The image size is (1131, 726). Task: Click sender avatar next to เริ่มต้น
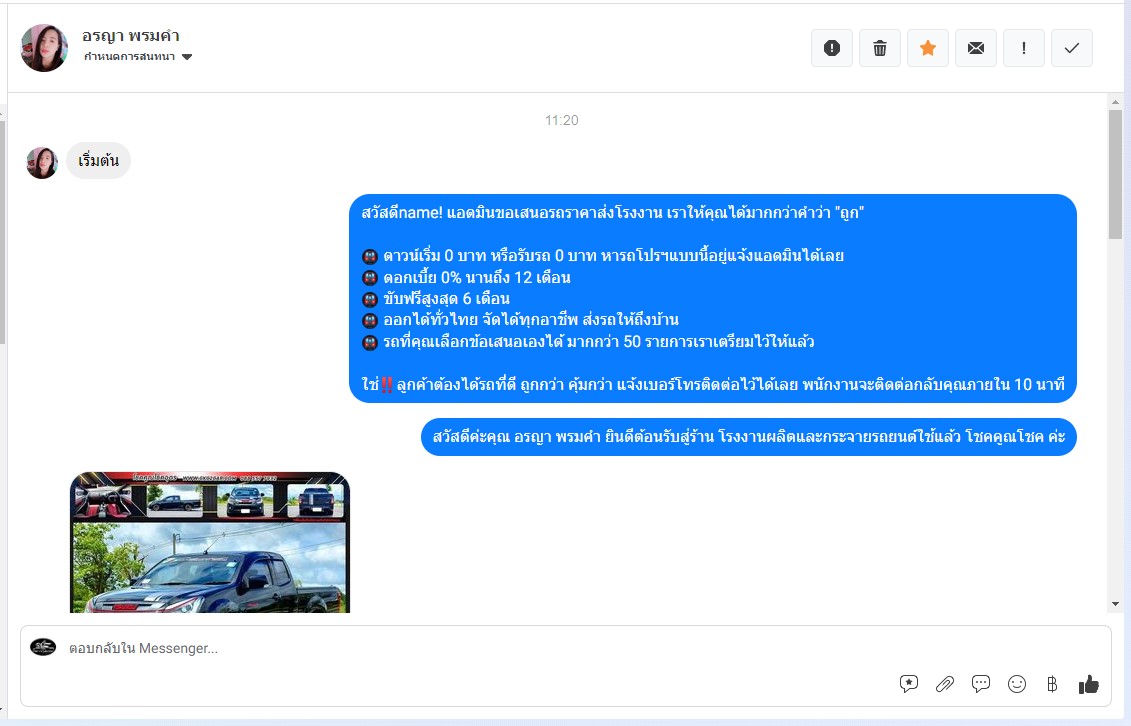(x=42, y=163)
